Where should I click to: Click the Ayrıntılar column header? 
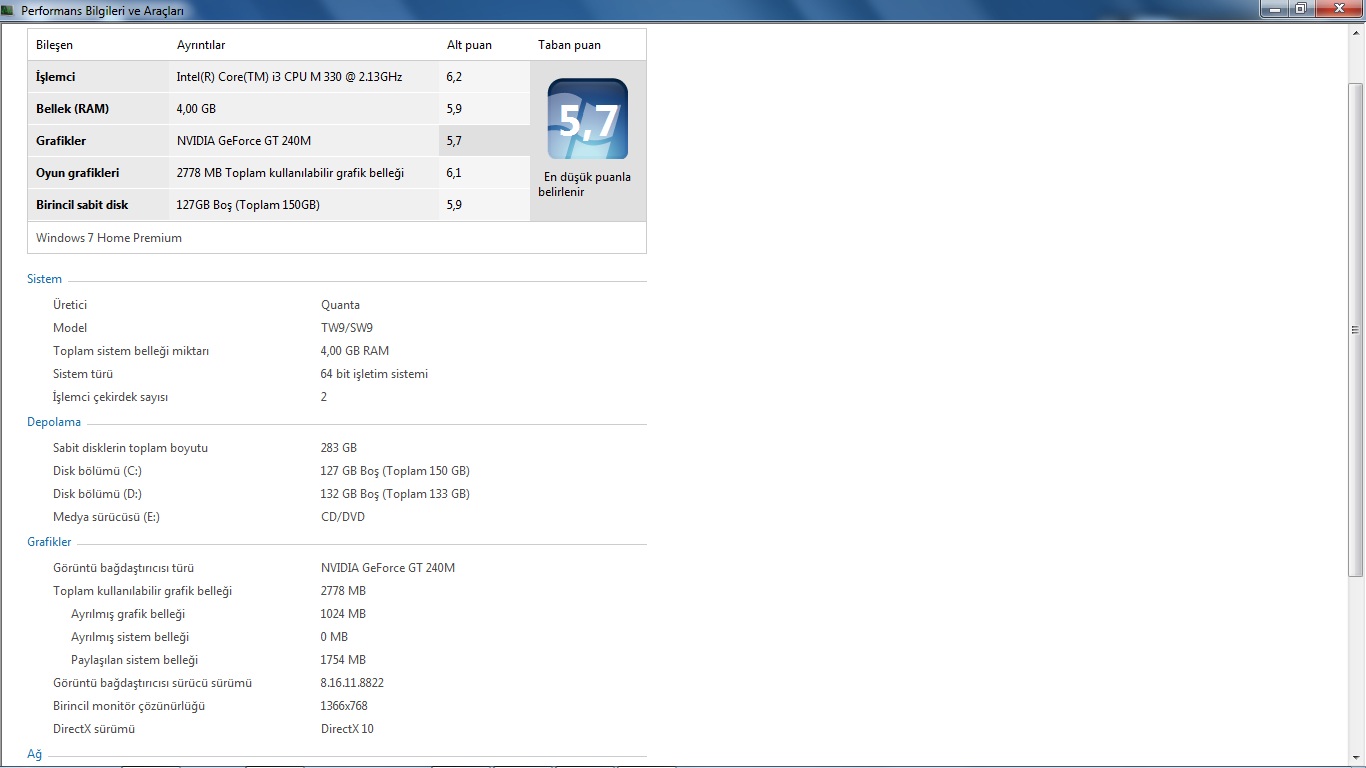point(201,45)
